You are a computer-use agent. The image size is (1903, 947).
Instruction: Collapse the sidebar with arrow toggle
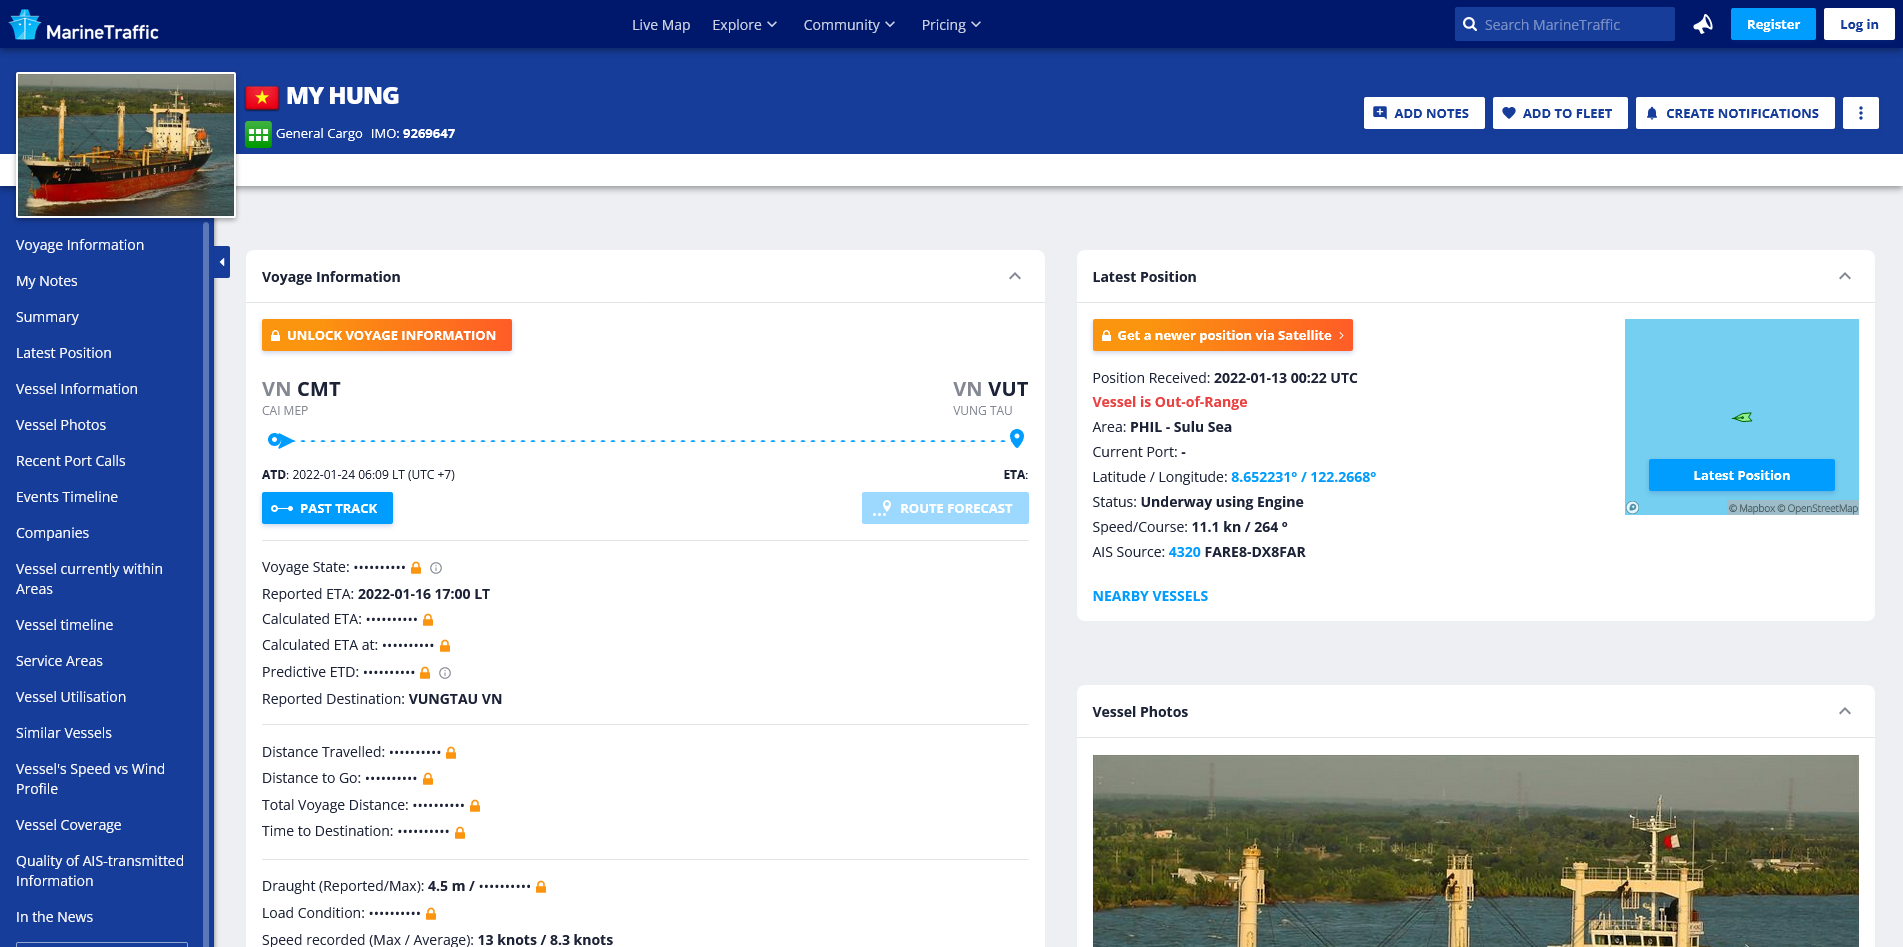[222, 262]
